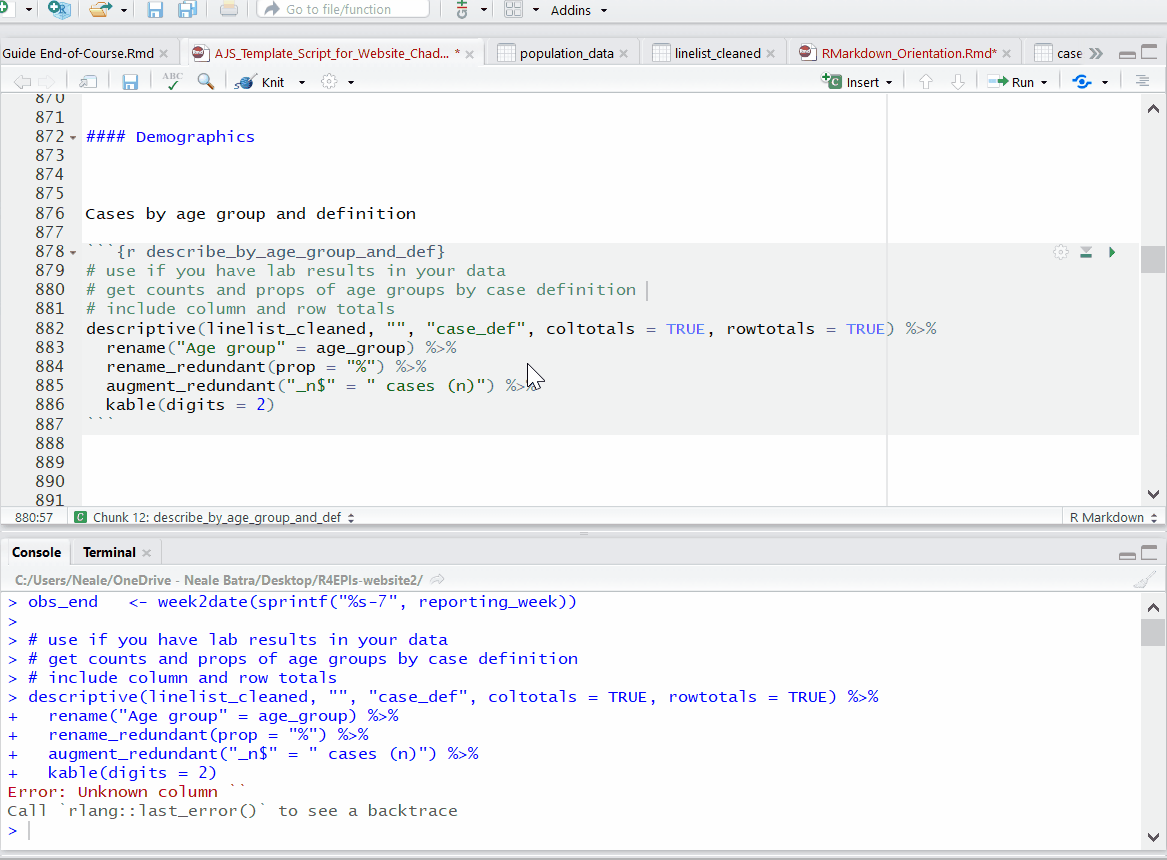Jump to the next code chunk
The height and width of the screenshot is (860, 1167).
click(x=958, y=82)
